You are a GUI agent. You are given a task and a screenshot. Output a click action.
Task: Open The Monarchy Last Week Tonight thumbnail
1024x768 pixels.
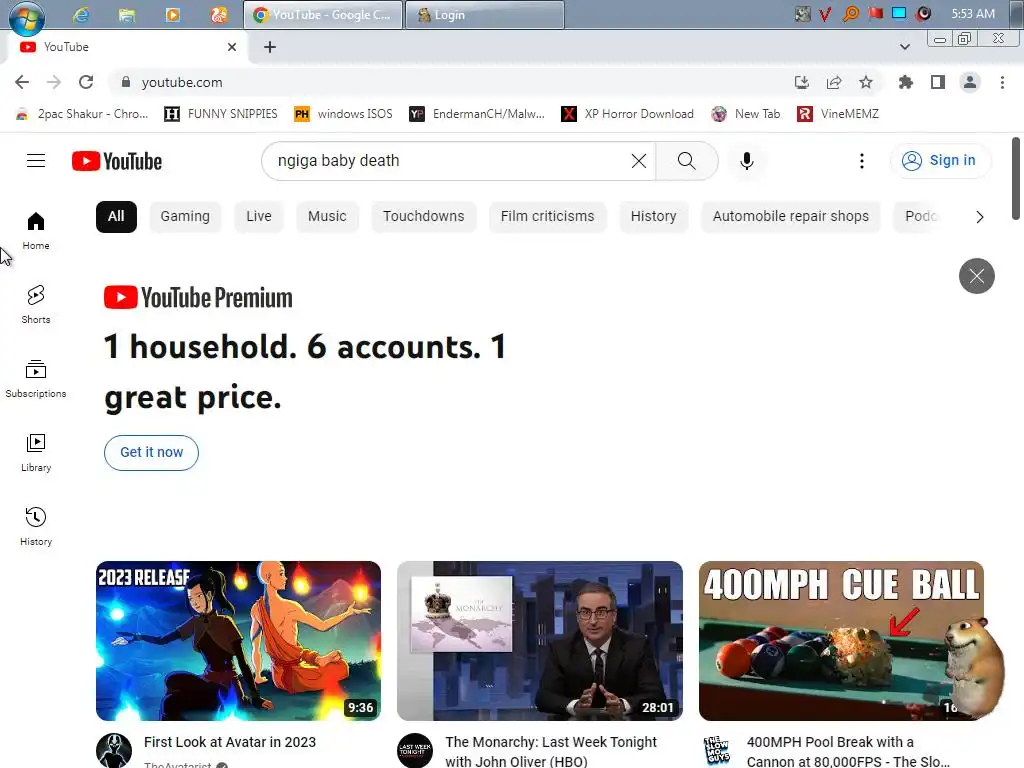540,641
